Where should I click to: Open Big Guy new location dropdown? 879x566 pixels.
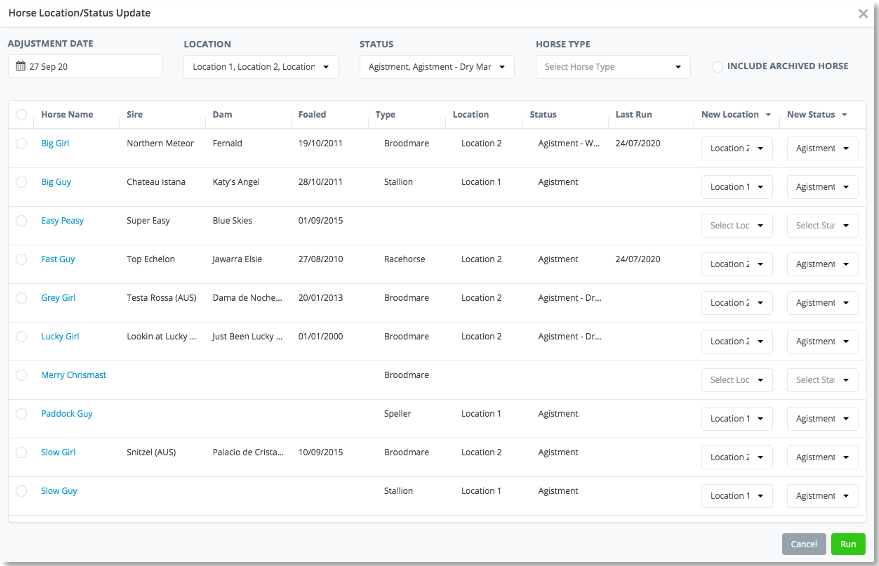click(737, 187)
